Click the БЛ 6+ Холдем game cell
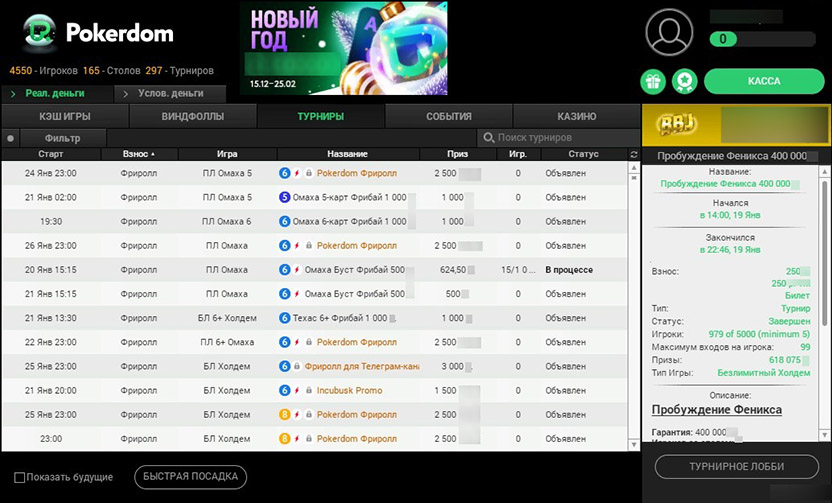This screenshot has width=832, height=503. pyautogui.click(x=227, y=318)
